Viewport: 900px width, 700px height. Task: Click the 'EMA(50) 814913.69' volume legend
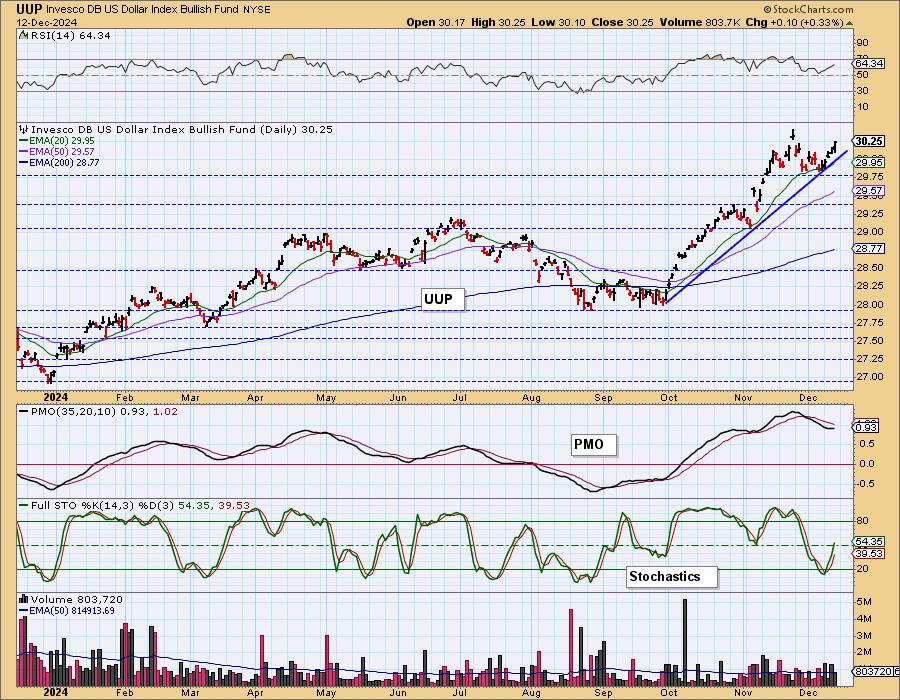pos(67,610)
